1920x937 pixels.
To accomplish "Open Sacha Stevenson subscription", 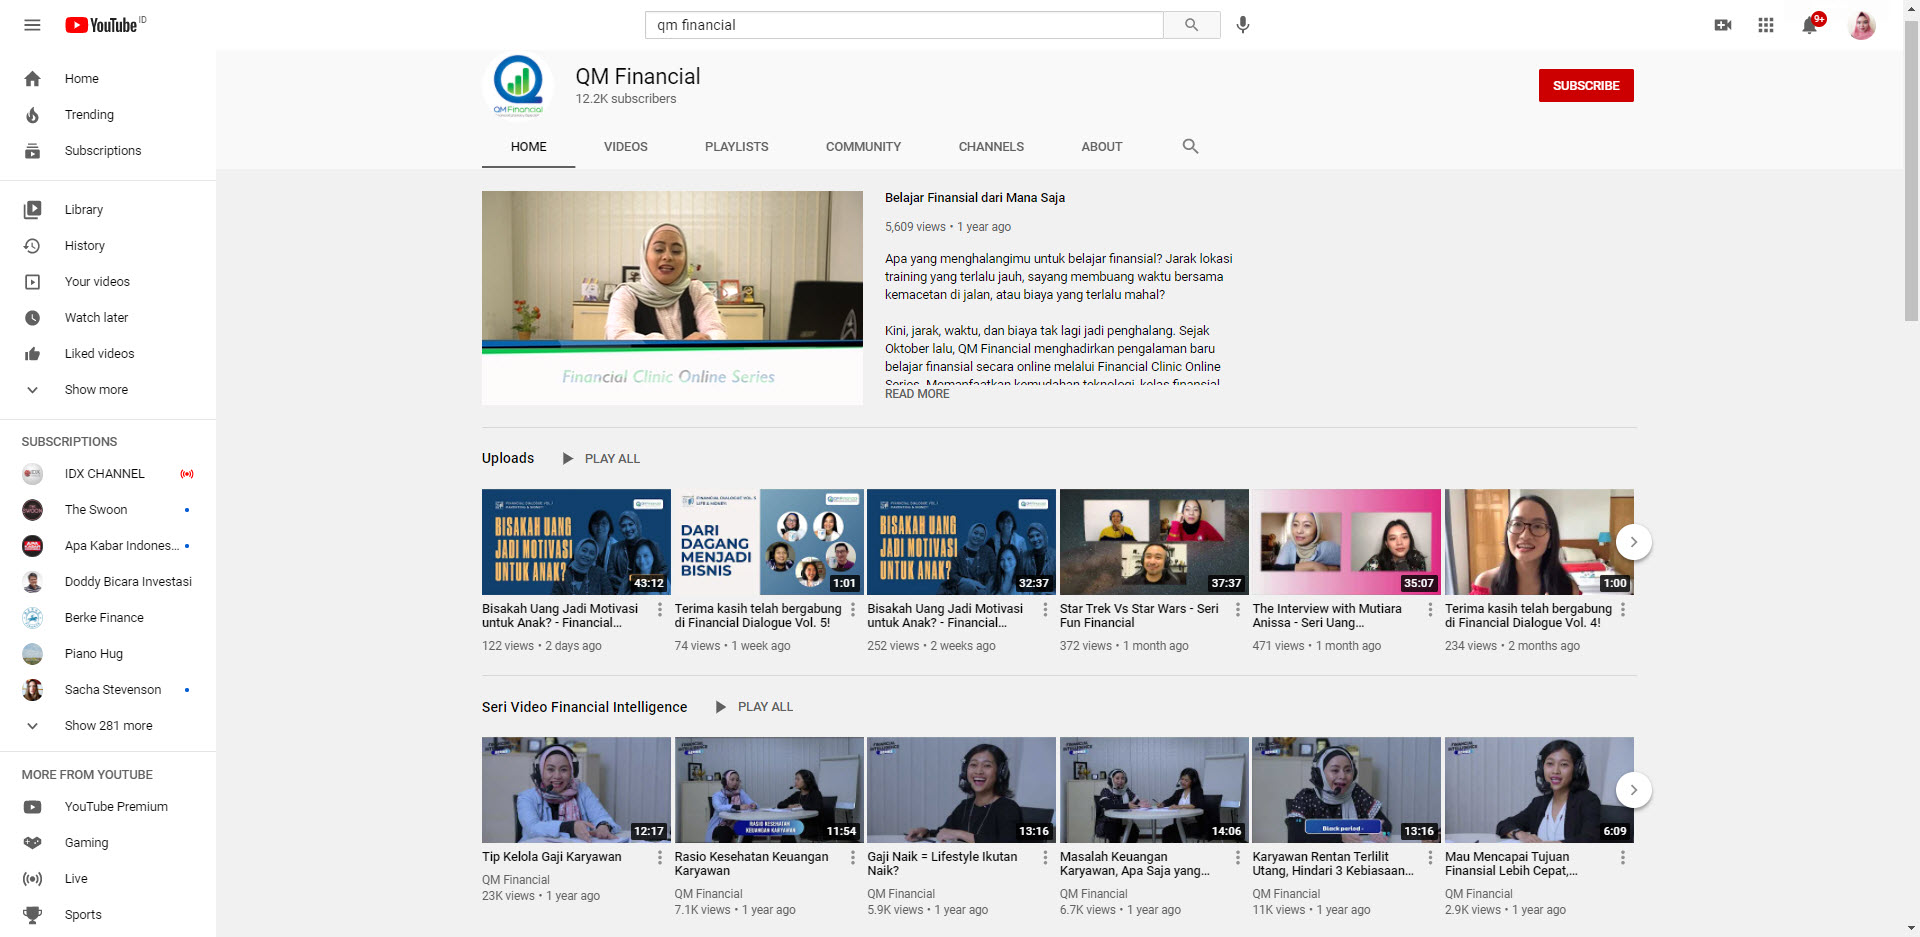I will [108, 690].
